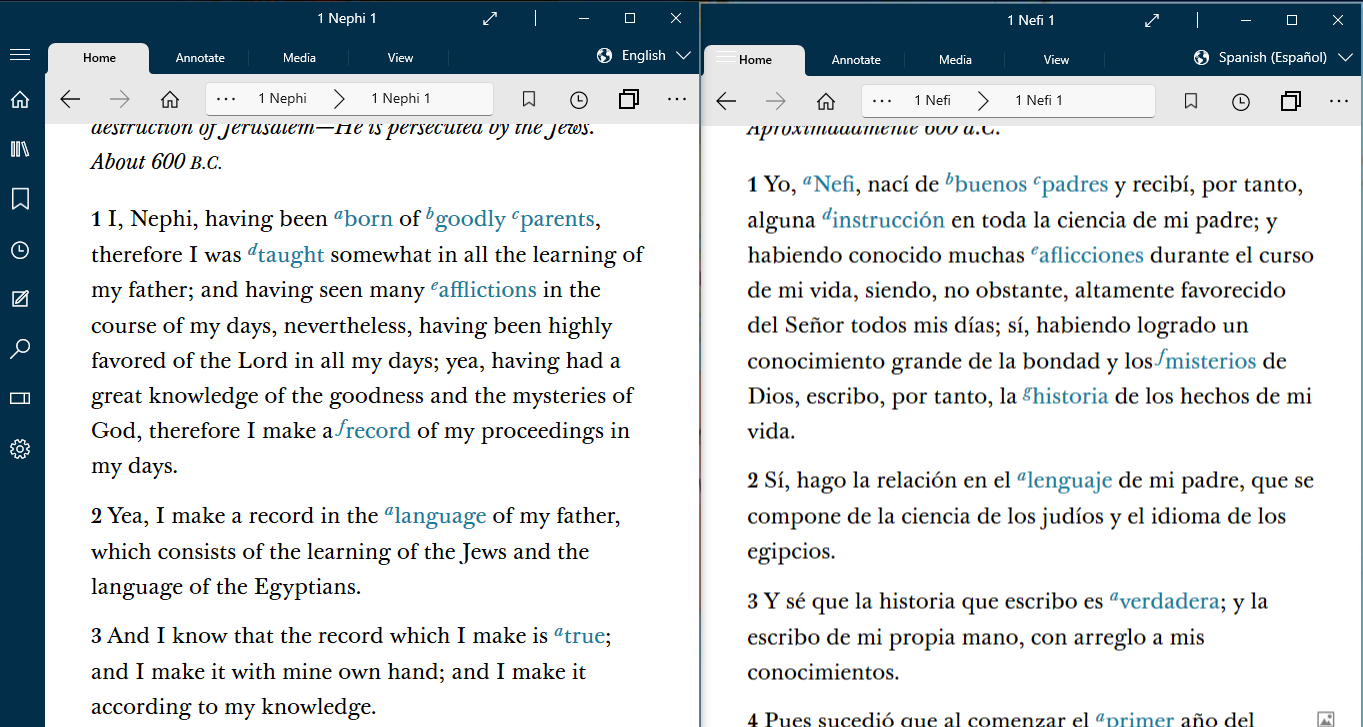
Task: Open history clock in 1 Nephi 1 toolbar
Action: coord(579,99)
